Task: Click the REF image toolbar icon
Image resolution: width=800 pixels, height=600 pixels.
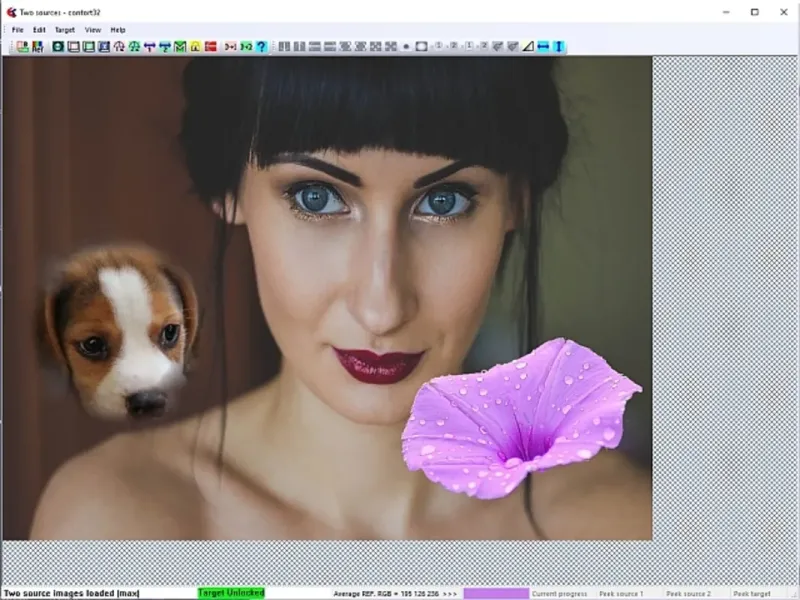Action: click(x=37, y=46)
